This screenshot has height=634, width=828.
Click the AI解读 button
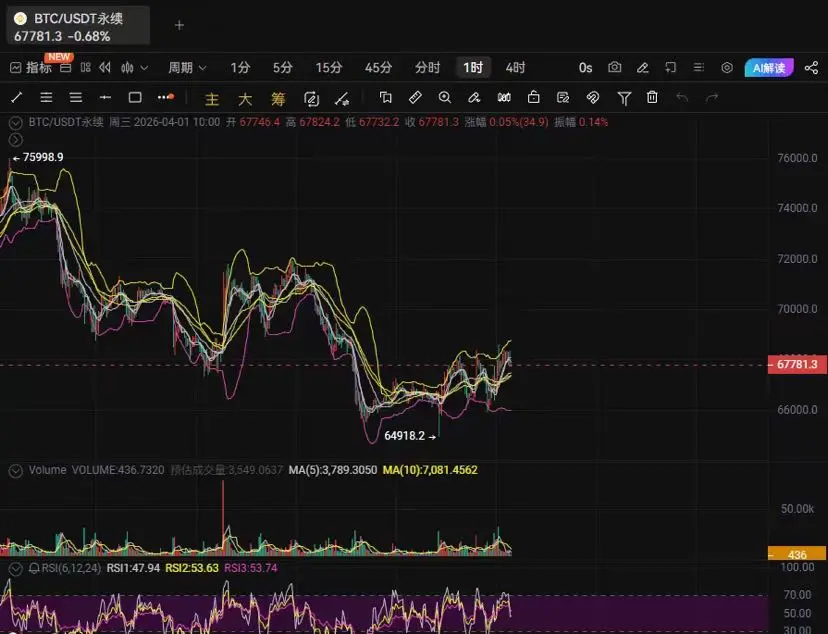769,68
